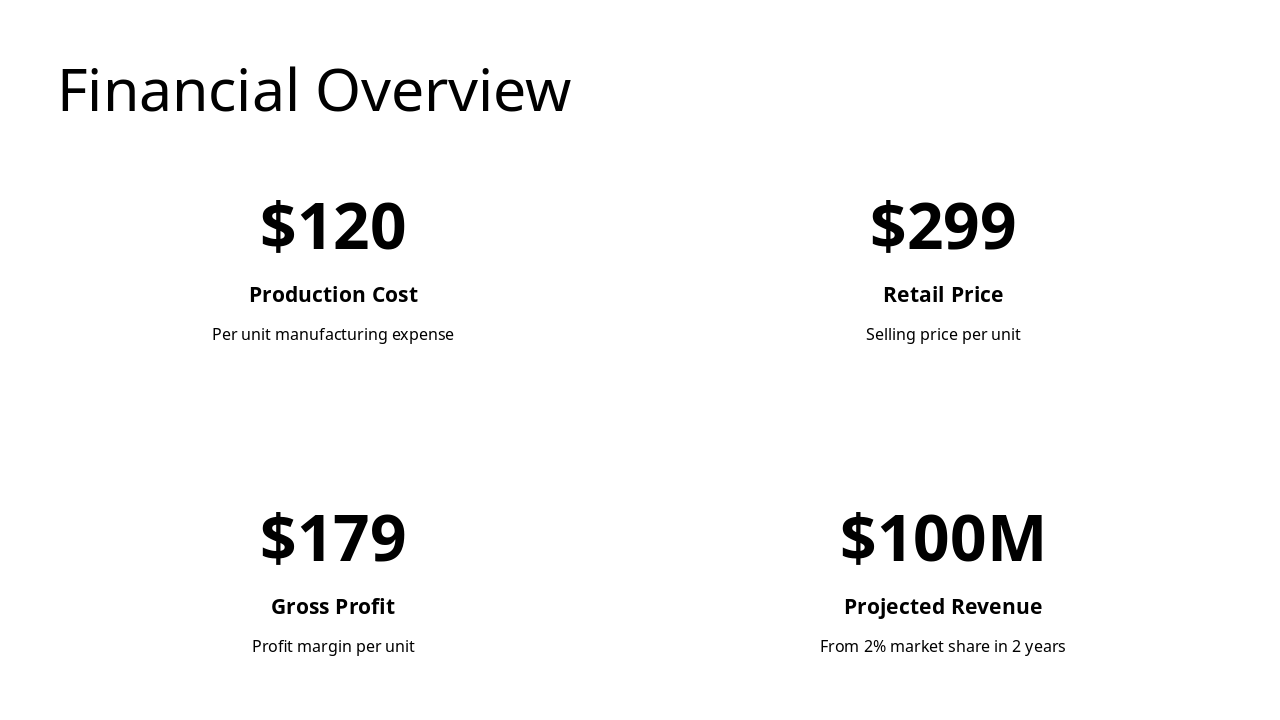Select the $299 retail price figure
Viewport: 1280px width, 720px height.
[943, 226]
